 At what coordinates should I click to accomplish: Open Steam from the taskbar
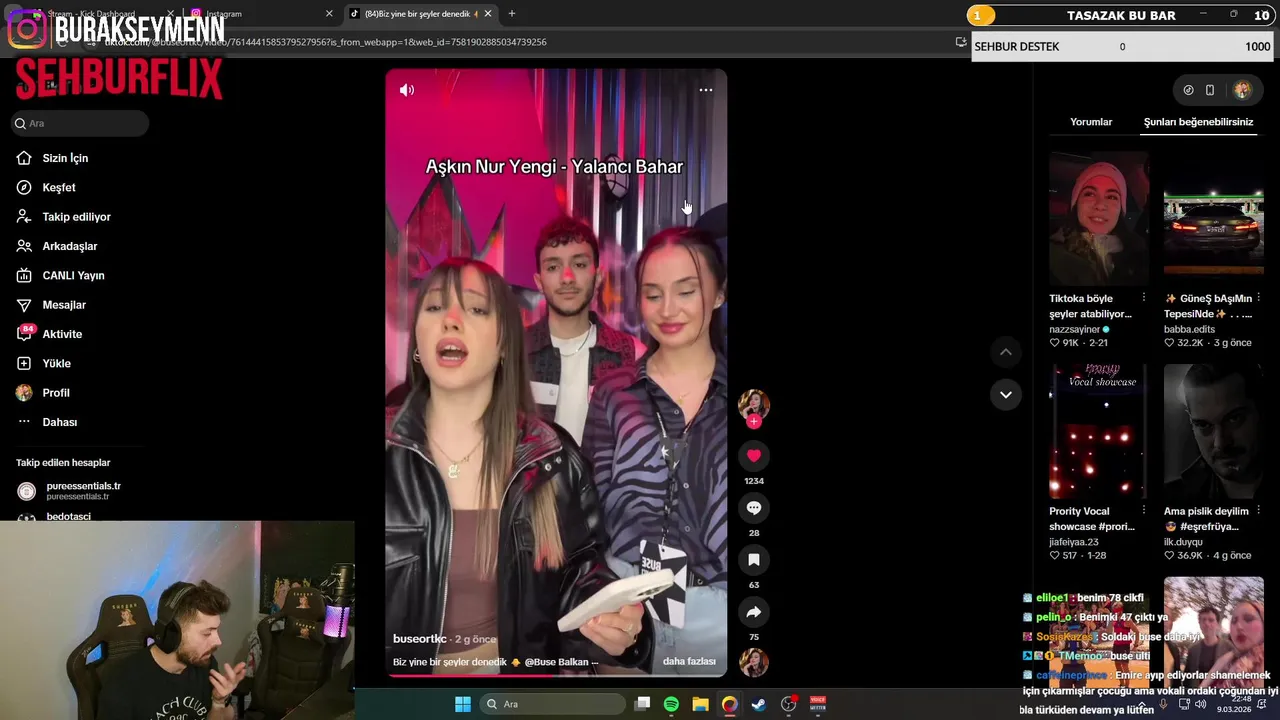pyautogui.click(x=759, y=704)
